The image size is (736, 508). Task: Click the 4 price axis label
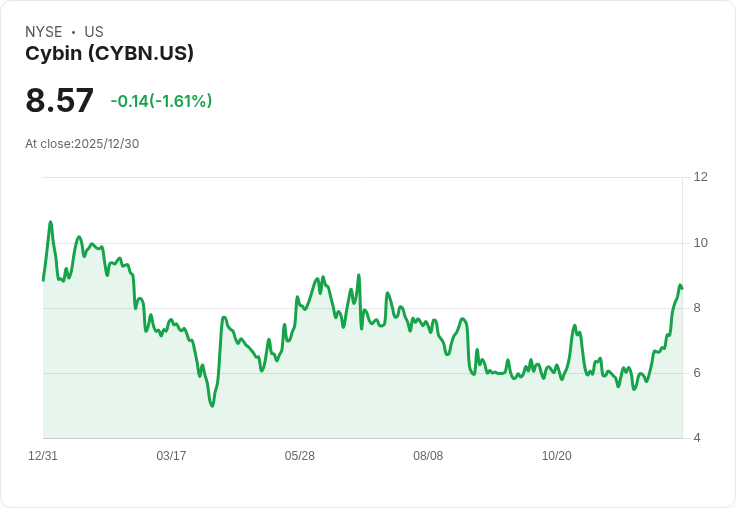(x=697, y=438)
